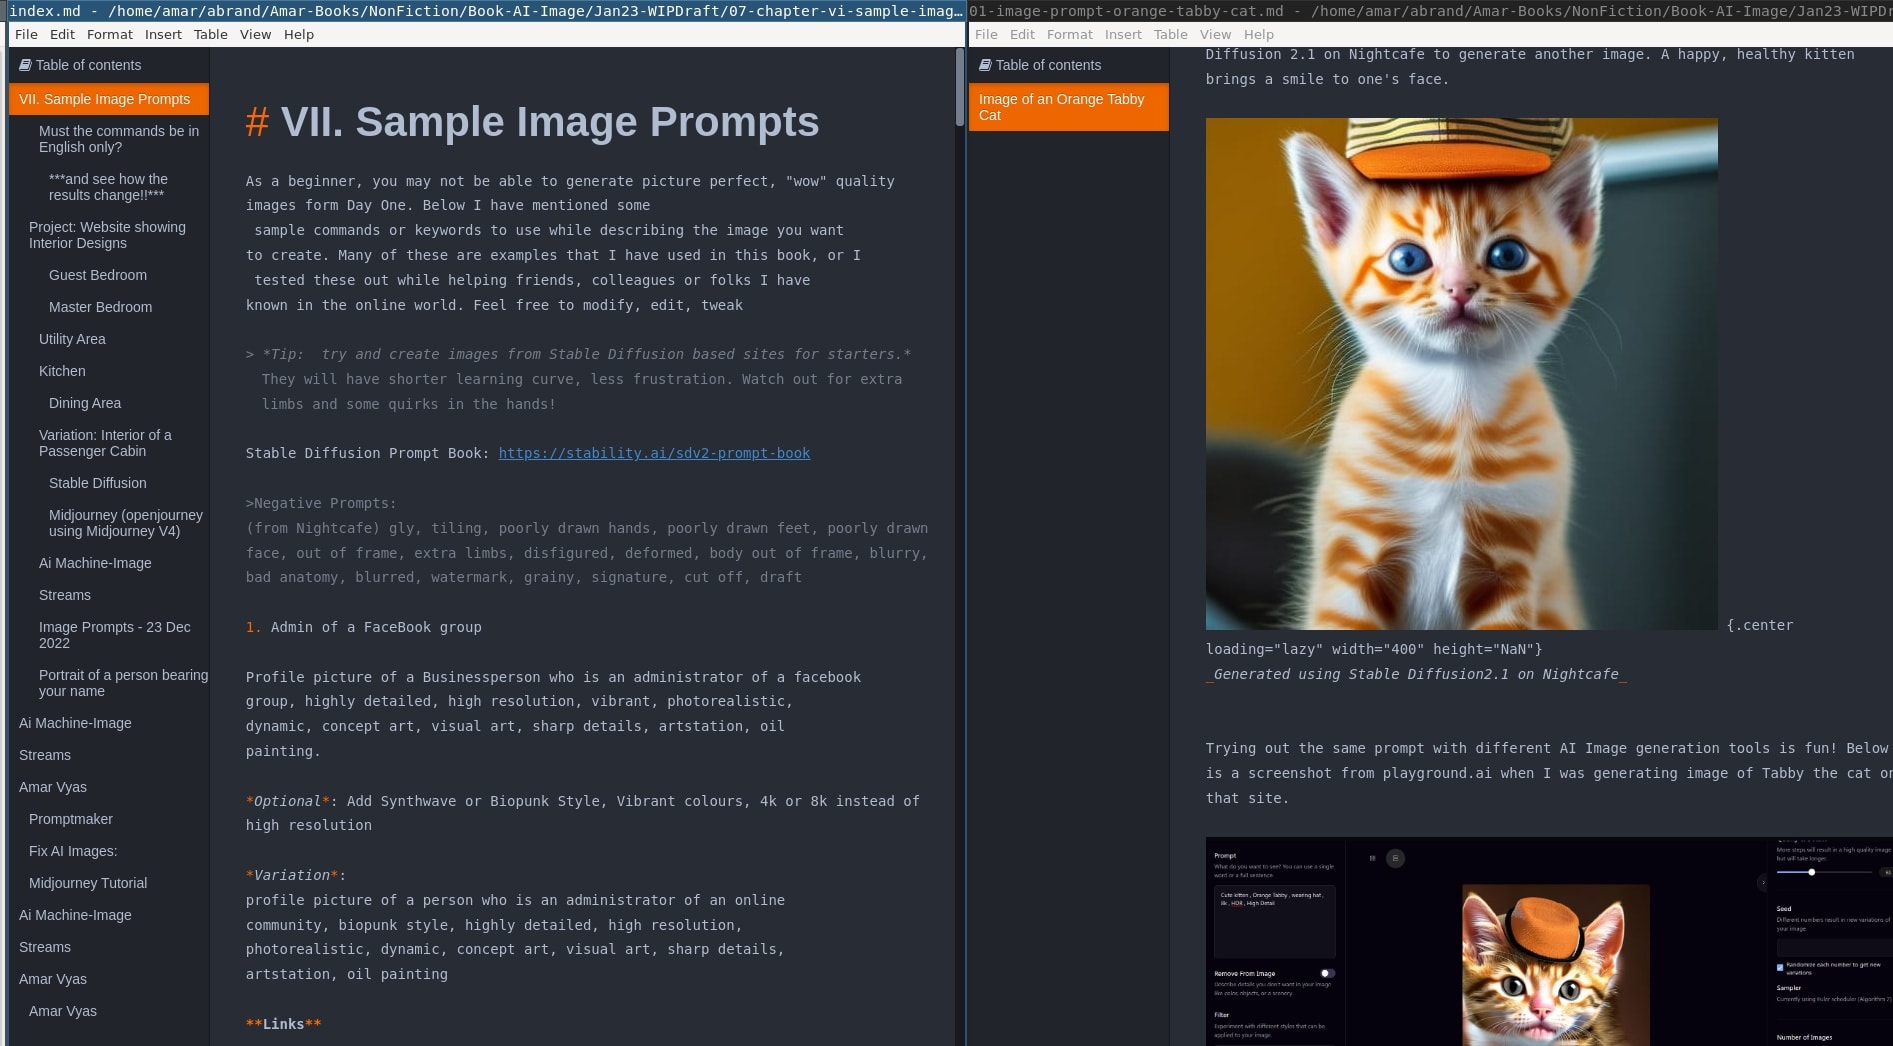Select 'Promptmaker' in table of contents

pyautogui.click(x=71, y=819)
